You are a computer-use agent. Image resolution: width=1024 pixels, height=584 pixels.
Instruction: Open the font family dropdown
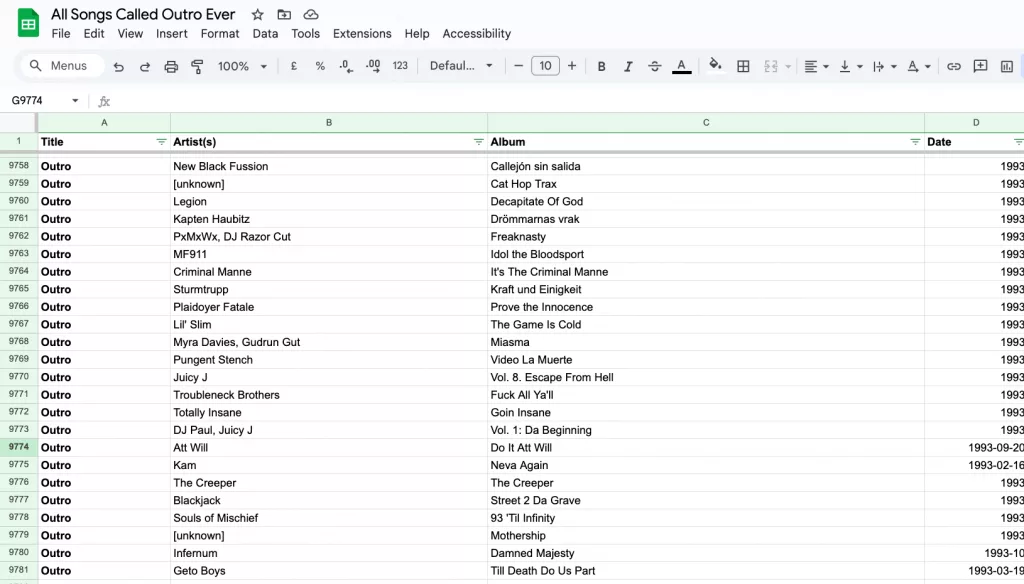461,66
